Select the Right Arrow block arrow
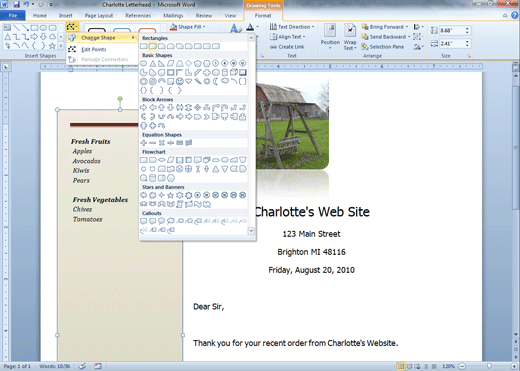The height and width of the screenshot is (371, 520). pyautogui.click(x=144, y=107)
